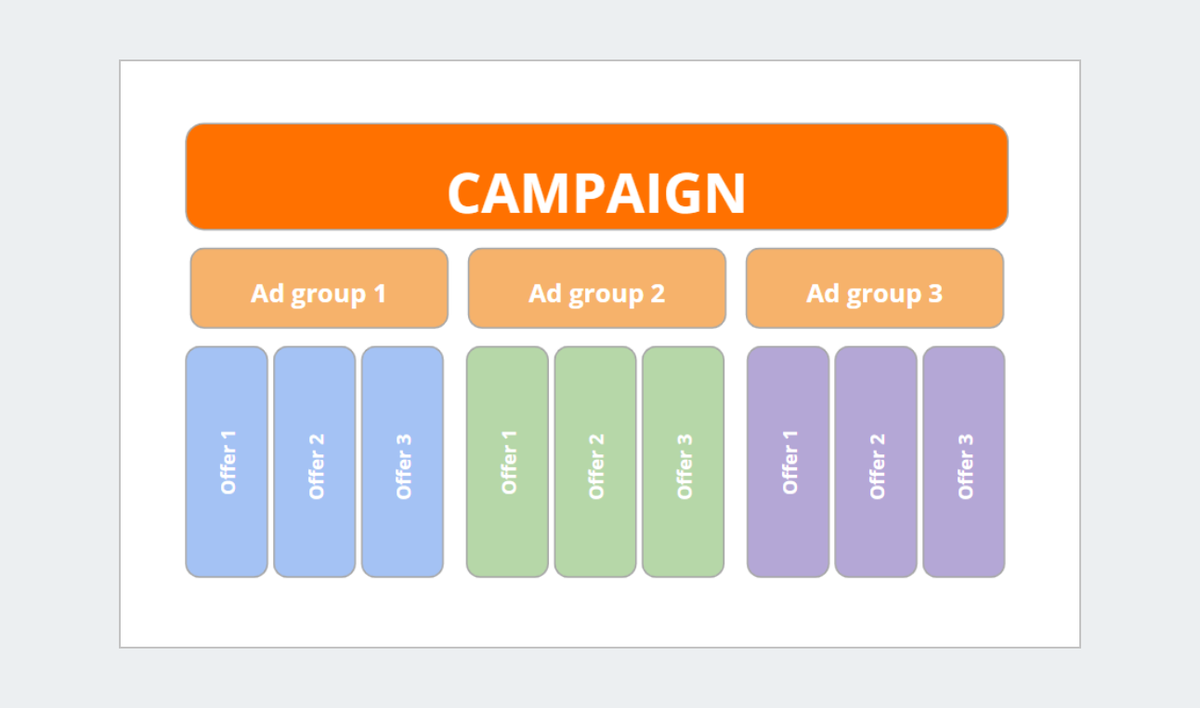Select the Ad group 2 box
The image size is (1200, 708).
click(597, 288)
